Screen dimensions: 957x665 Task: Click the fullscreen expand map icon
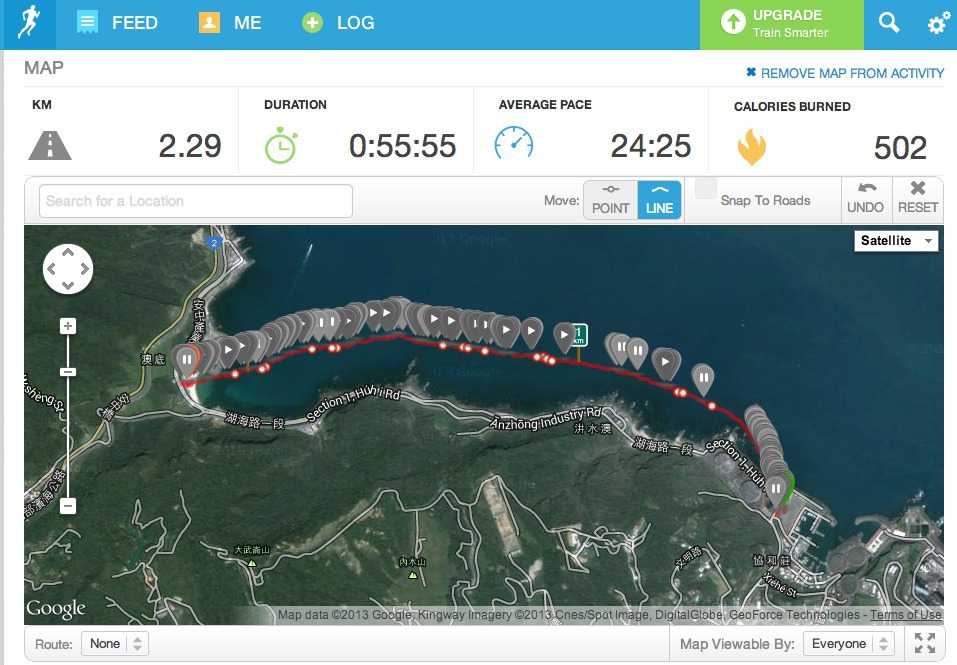(925, 643)
